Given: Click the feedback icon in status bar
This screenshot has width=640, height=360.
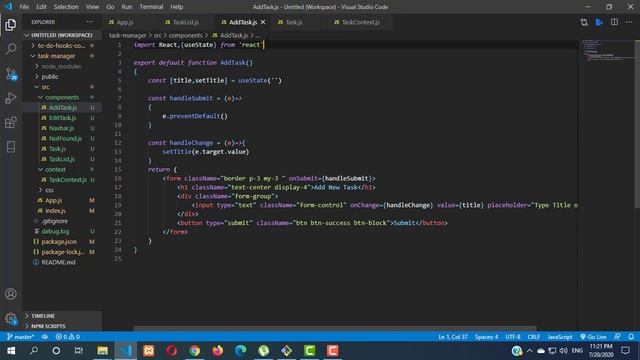Looking at the screenshot, I should point(617,337).
